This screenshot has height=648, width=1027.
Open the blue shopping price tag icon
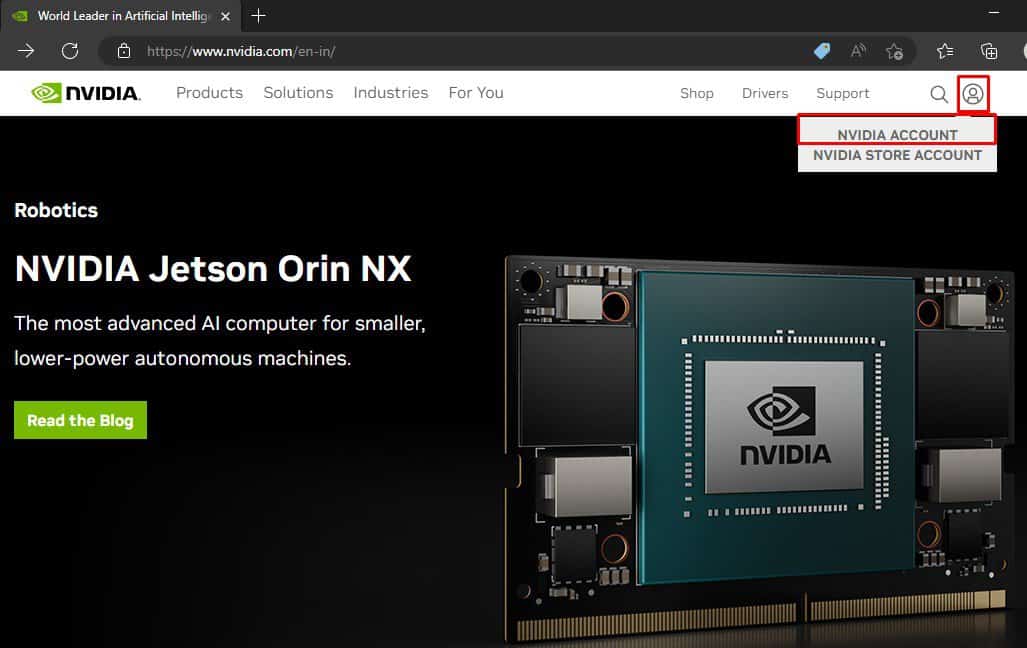click(822, 51)
